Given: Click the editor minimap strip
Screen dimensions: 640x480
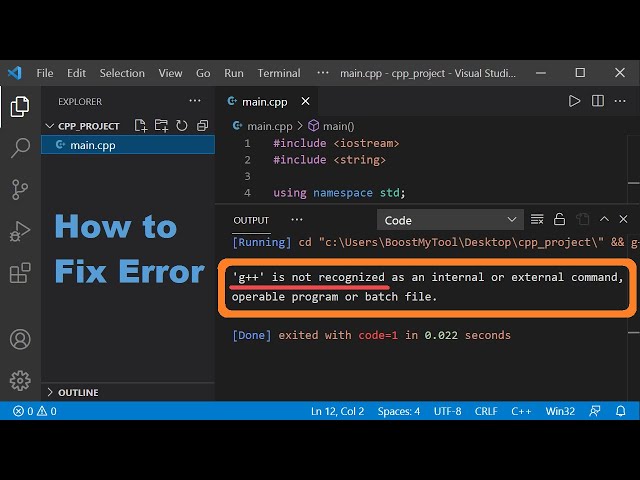Looking at the screenshot, I should [x=633, y=167].
